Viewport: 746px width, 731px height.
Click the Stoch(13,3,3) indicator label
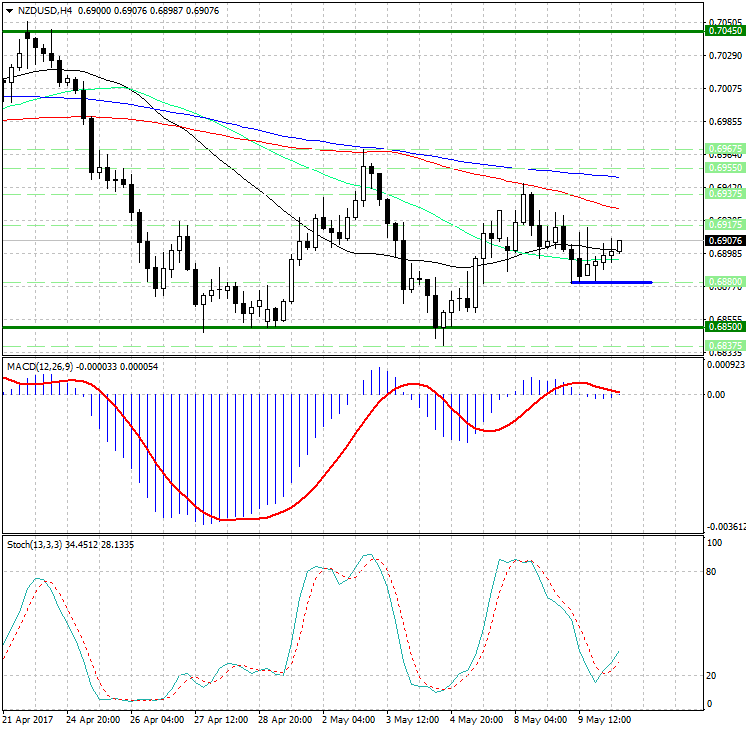[x=33, y=544]
